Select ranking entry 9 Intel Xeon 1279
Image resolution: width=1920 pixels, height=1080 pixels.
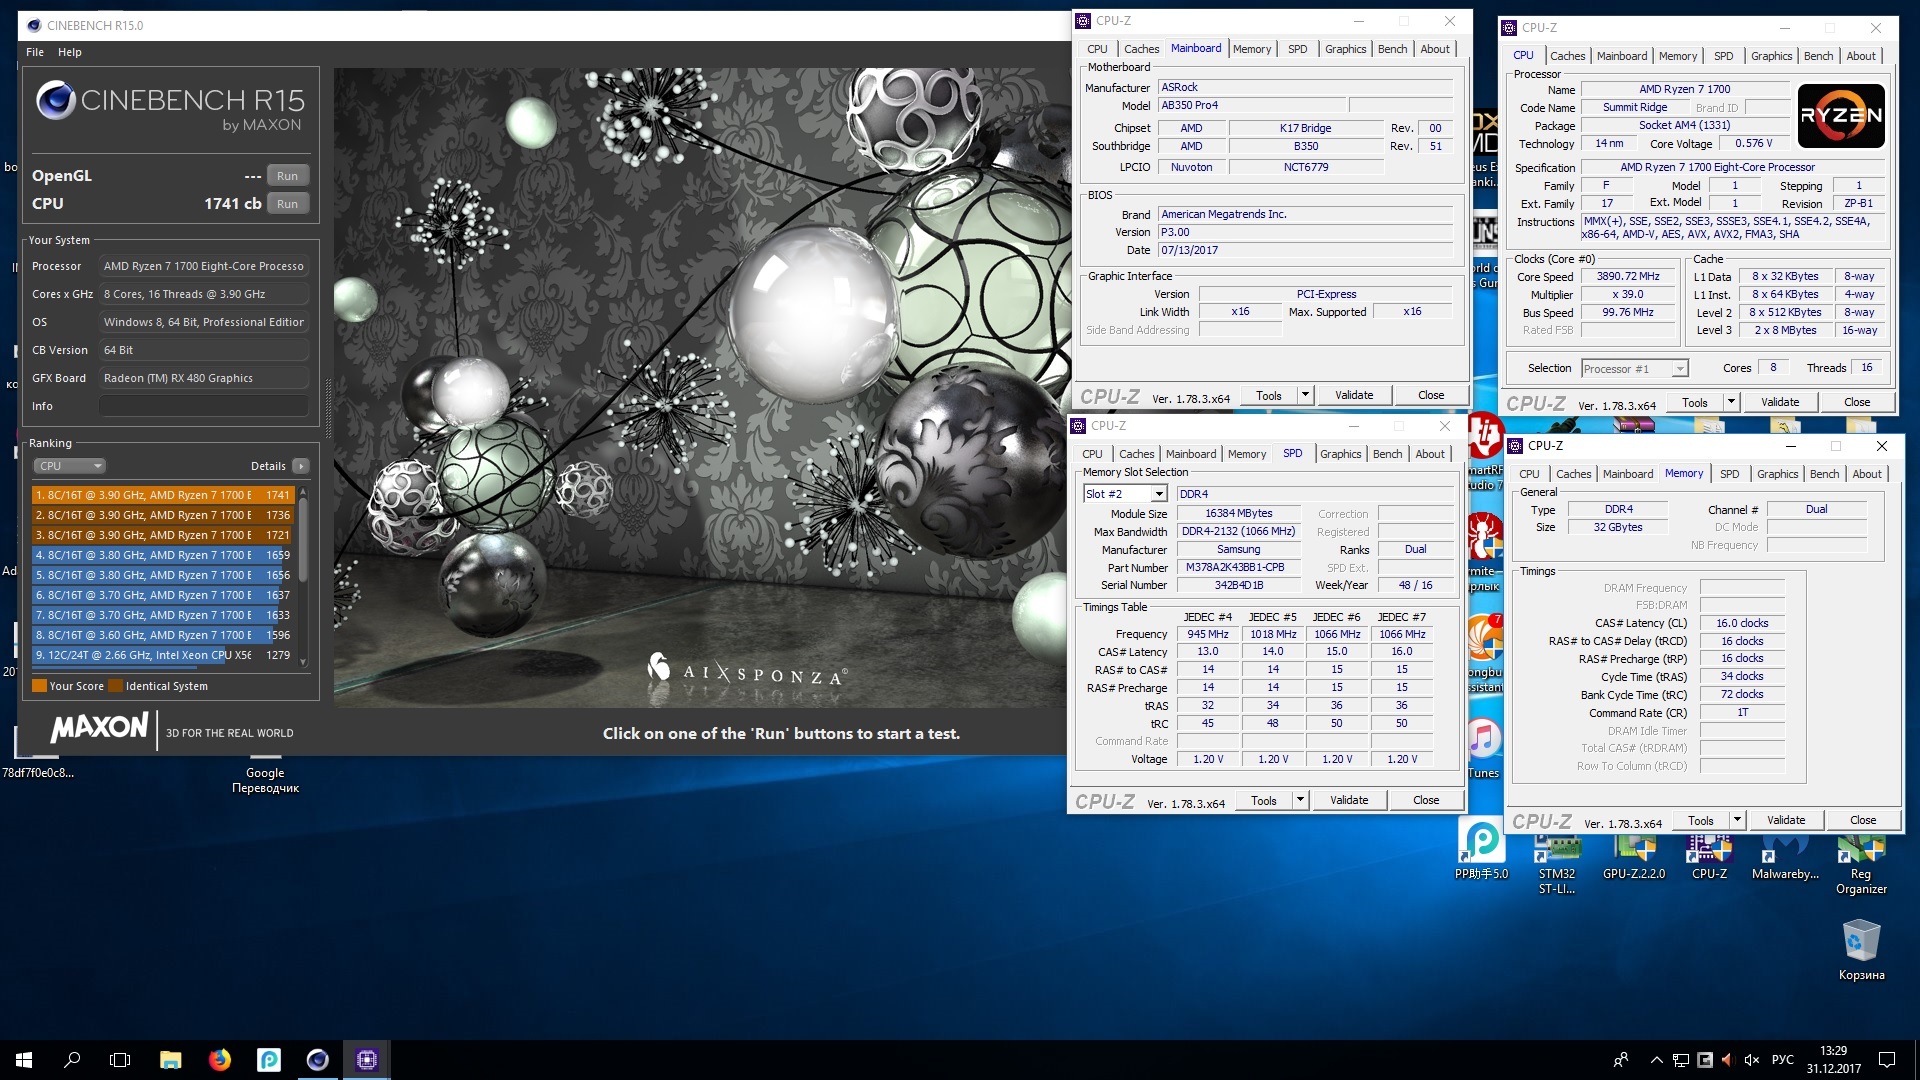click(x=163, y=655)
